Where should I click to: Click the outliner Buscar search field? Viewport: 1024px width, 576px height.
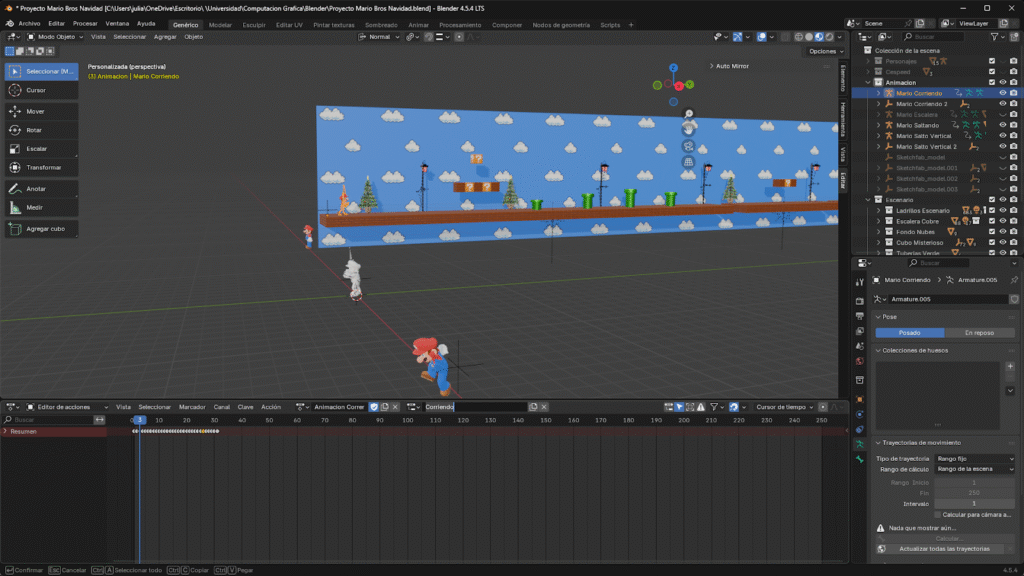935,36
